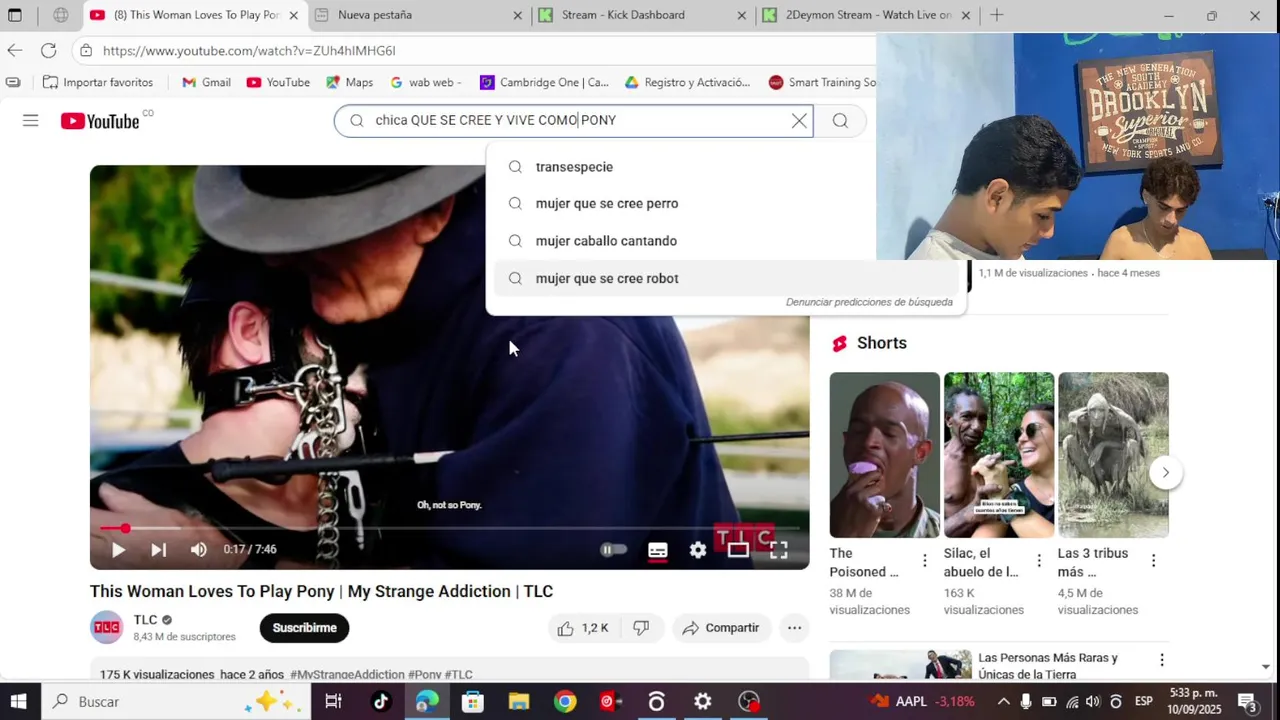The image size is (1280, 720).
Task: Like the video showing 1,2 K
Action: [584, 628]
